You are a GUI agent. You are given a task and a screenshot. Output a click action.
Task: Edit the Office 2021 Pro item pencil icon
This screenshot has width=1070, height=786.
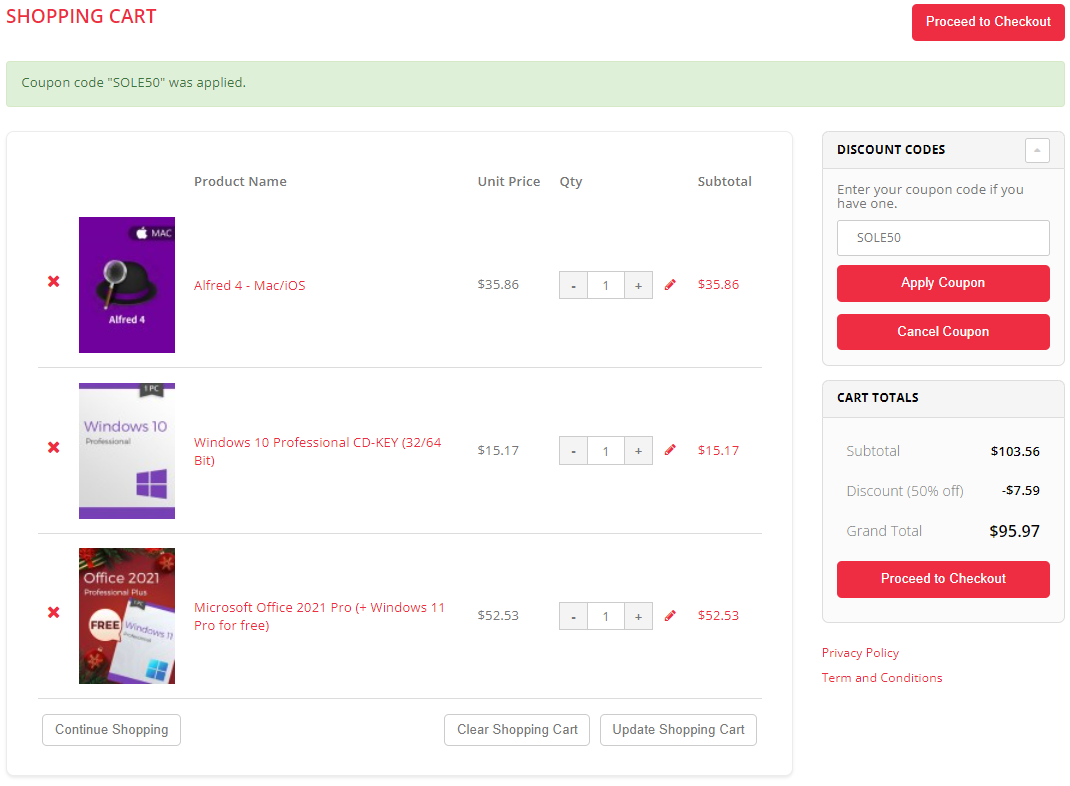click(670, 615)
